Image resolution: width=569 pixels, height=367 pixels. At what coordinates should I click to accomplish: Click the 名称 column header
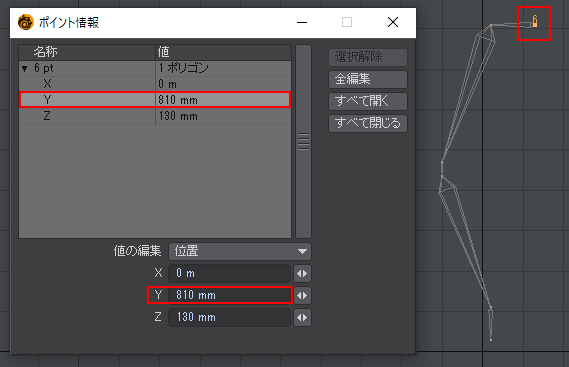pos(87,52)
